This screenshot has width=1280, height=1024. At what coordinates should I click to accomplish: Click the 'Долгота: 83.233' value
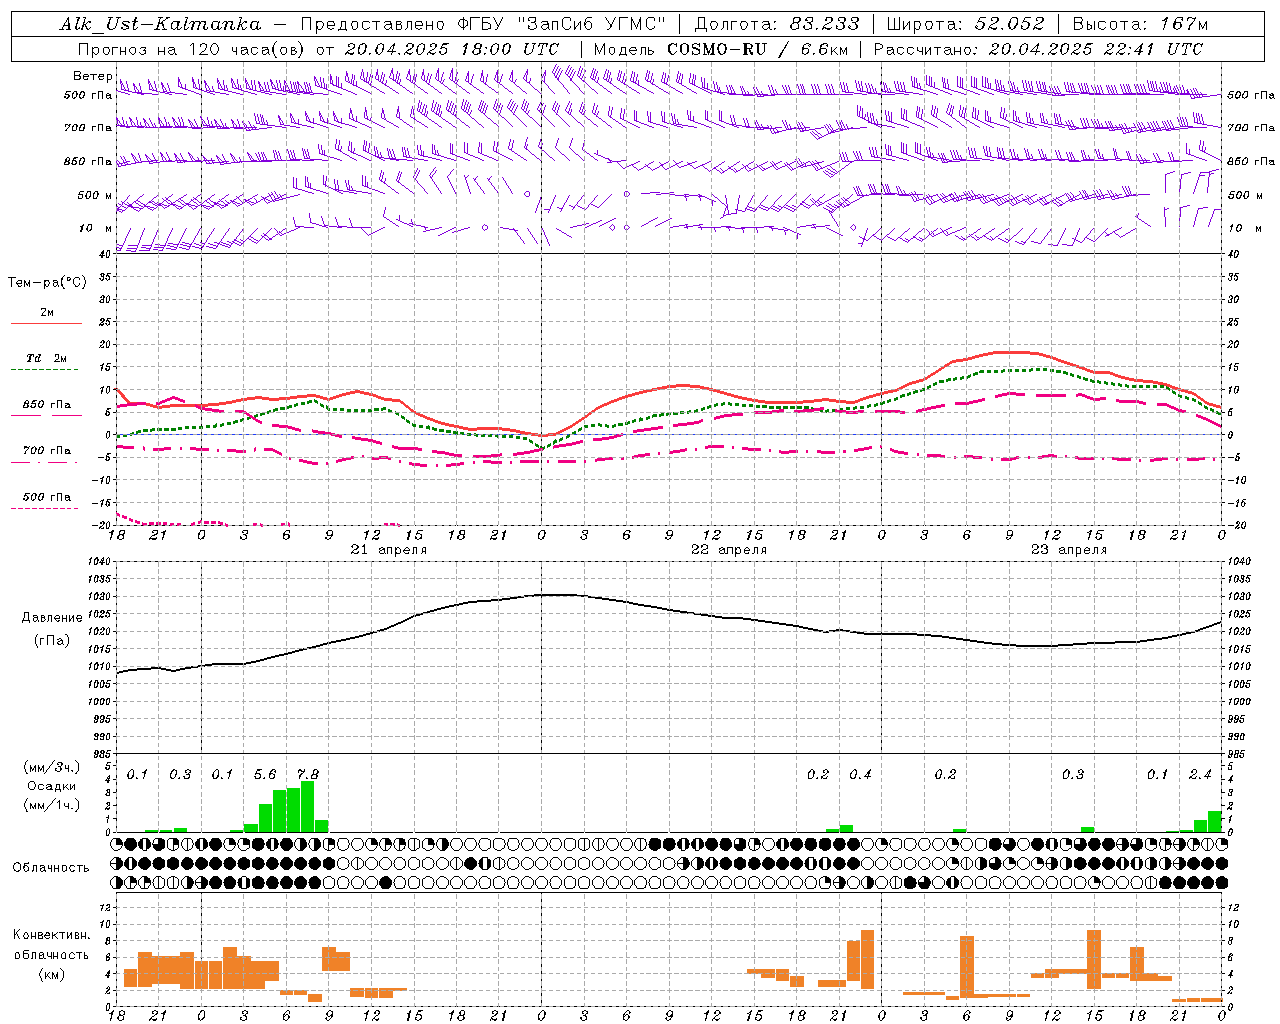(776, 24)
